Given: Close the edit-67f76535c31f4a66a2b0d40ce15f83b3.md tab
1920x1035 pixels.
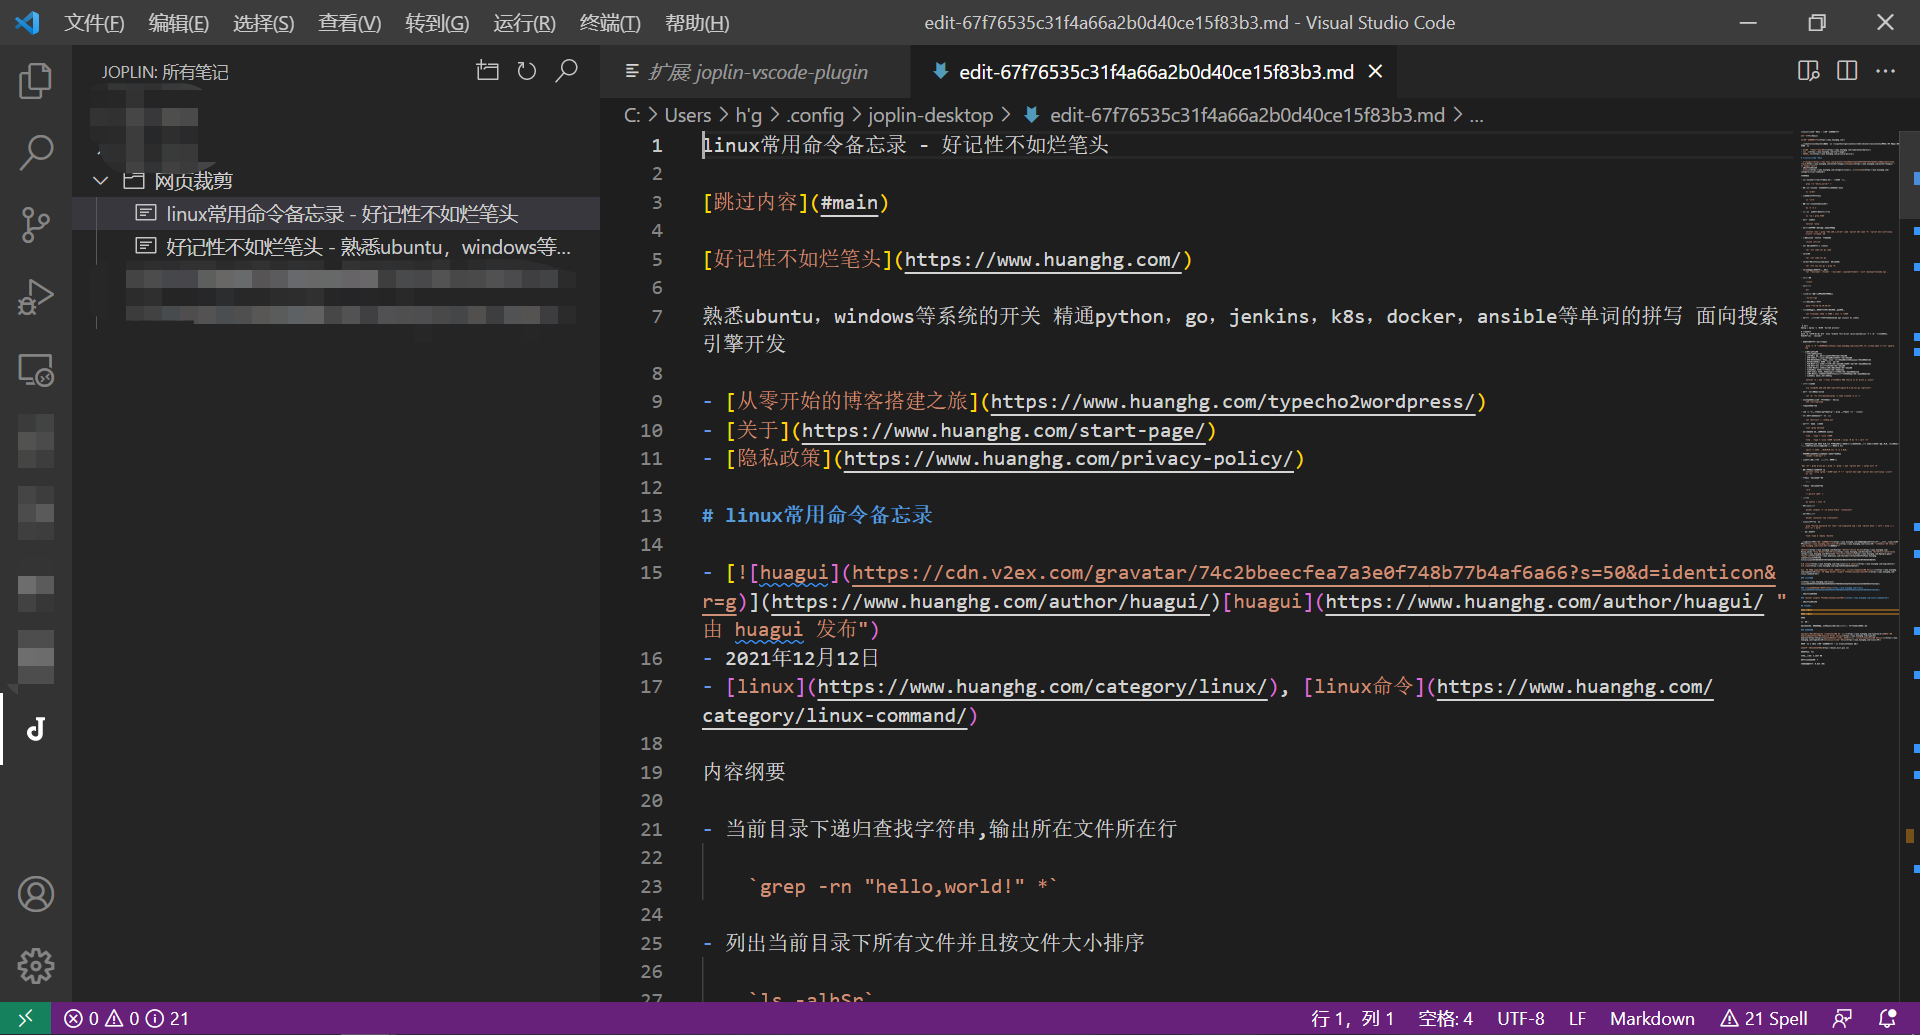Looking at the screenshot, I should [x=1376, y=72].
